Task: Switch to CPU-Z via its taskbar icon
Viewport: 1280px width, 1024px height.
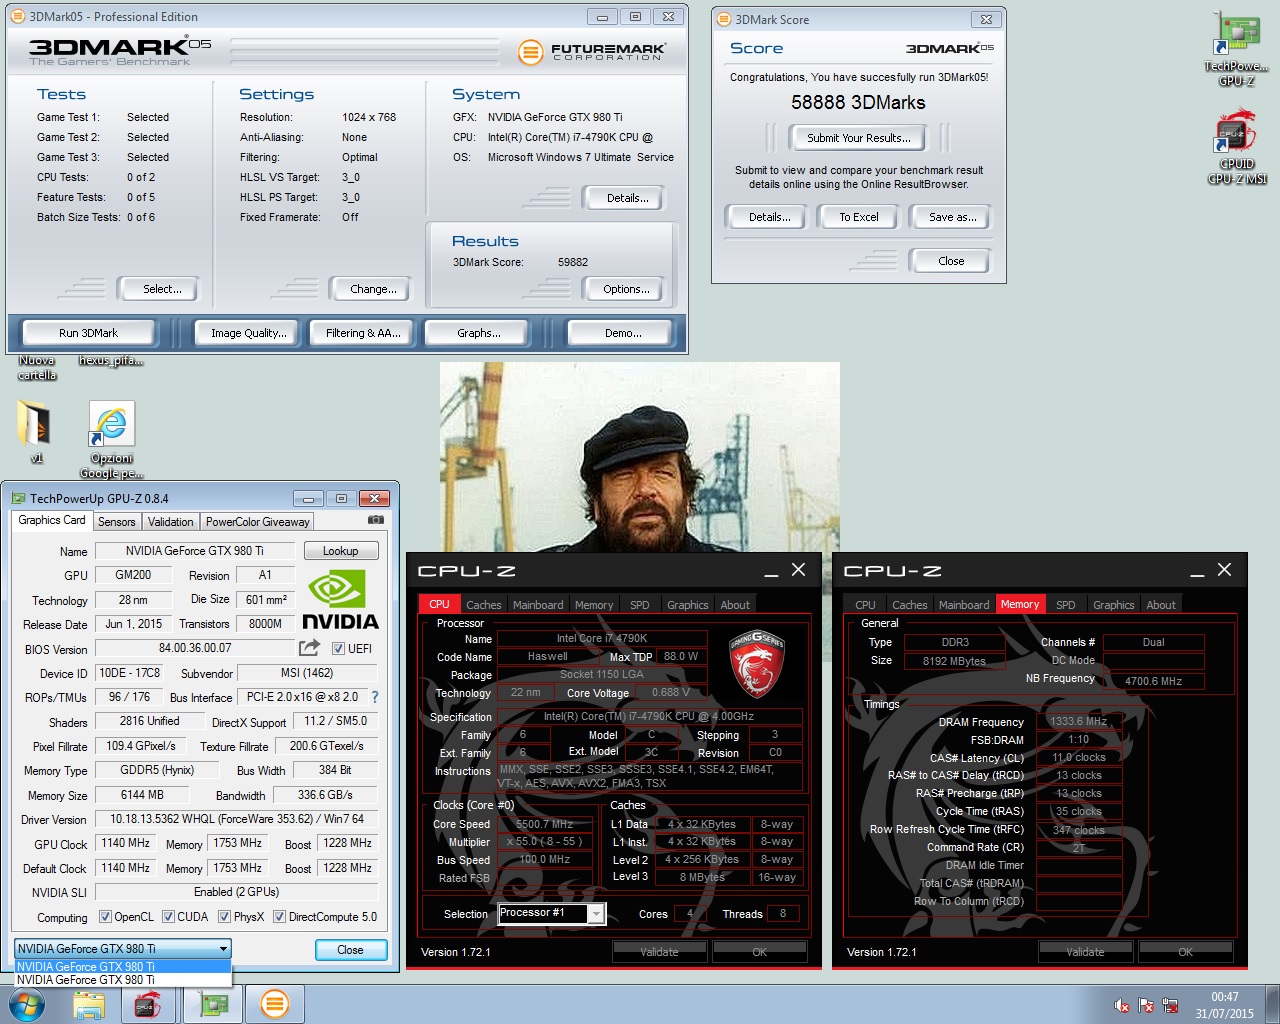Action: [148, 1004]
